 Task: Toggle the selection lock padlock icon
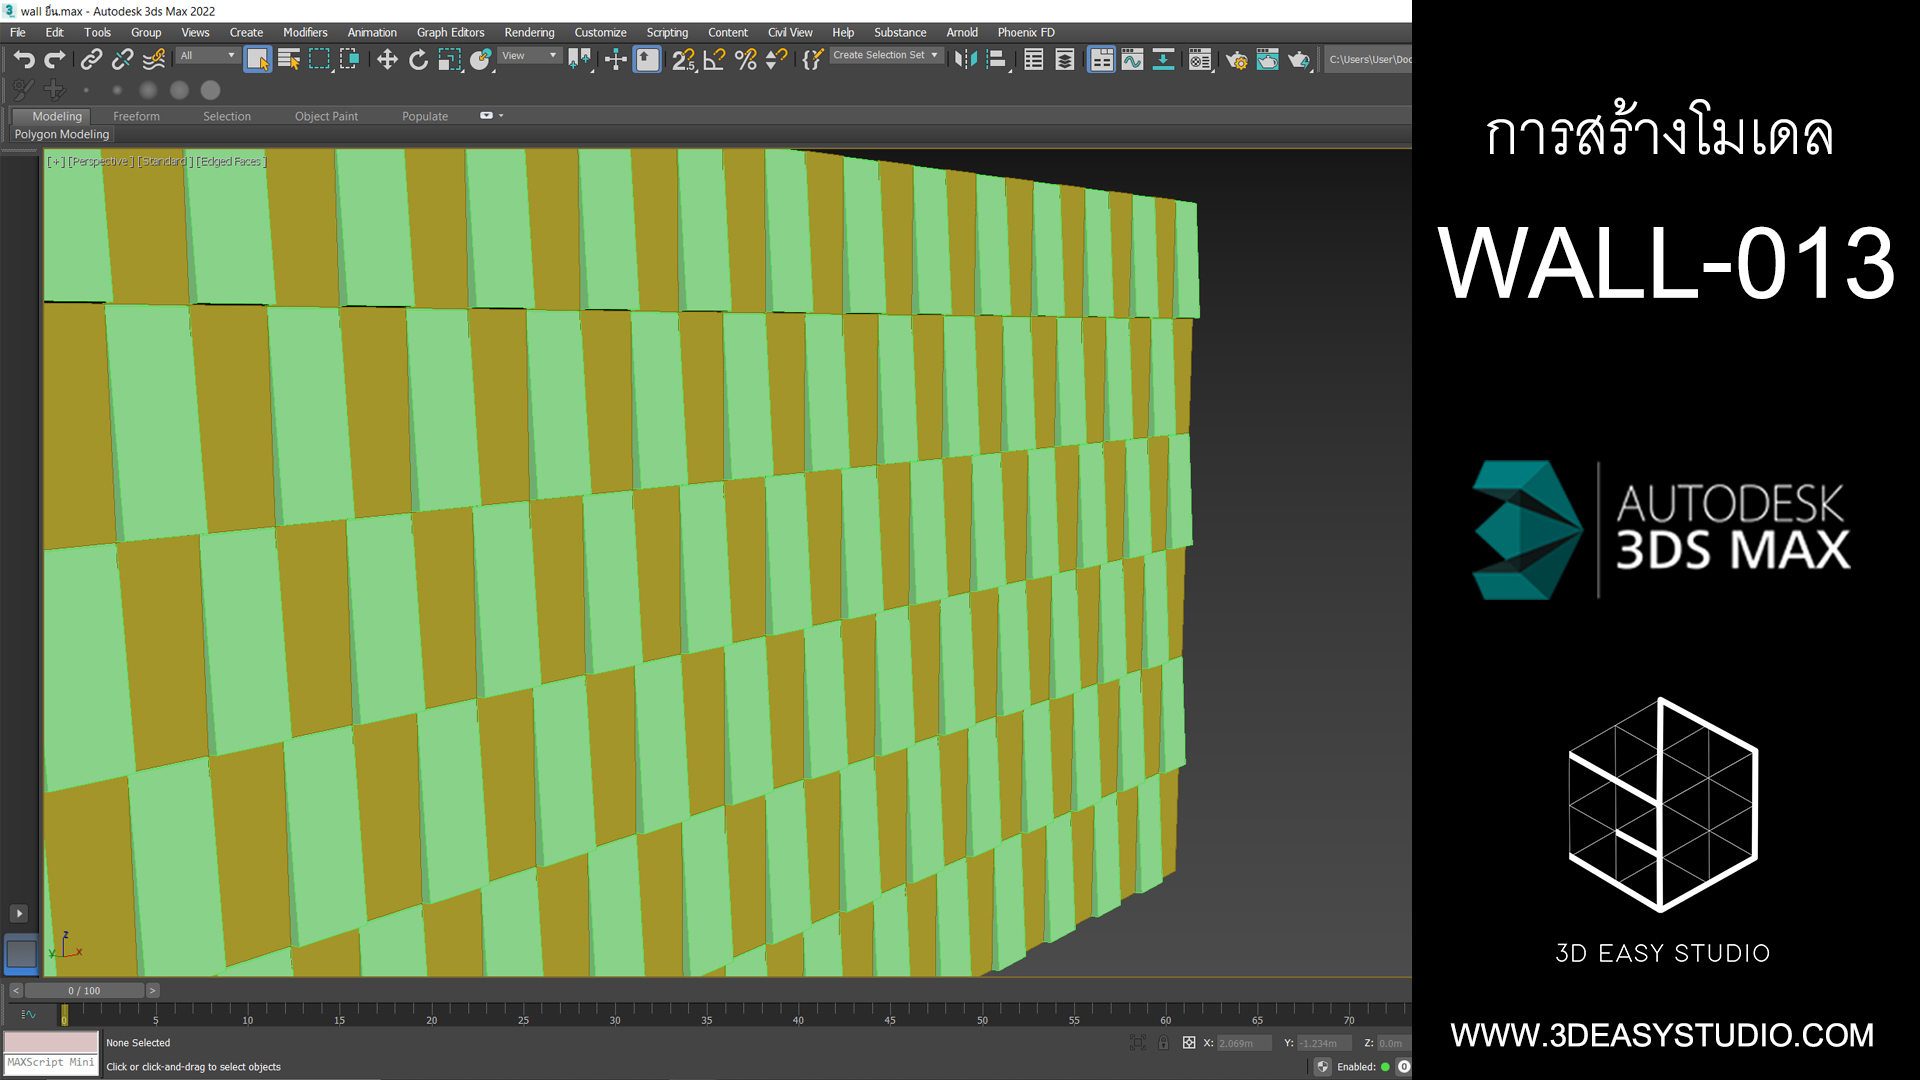(x=1163, y=1043)
